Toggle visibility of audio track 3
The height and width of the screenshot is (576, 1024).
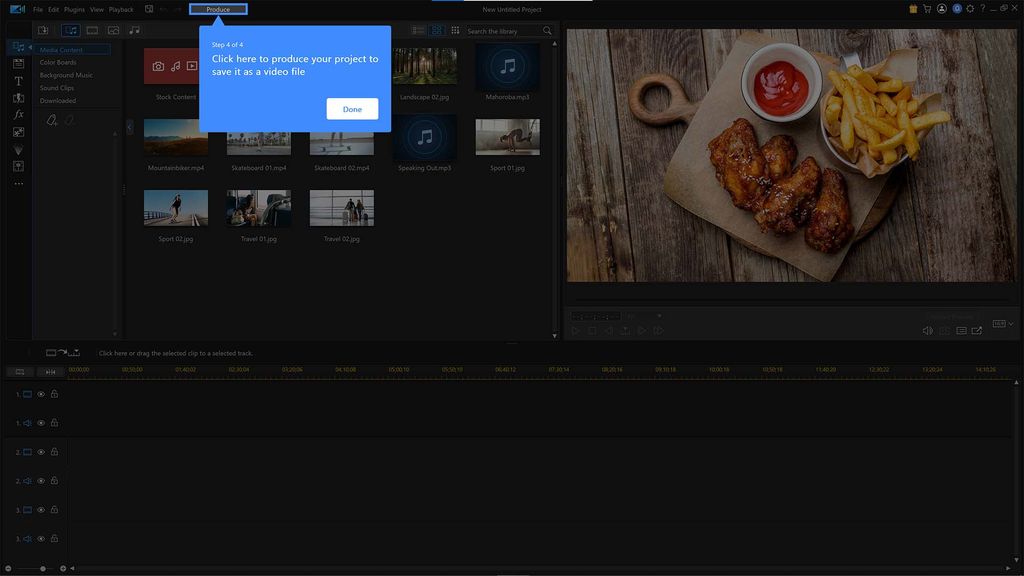tap(41, 537)
